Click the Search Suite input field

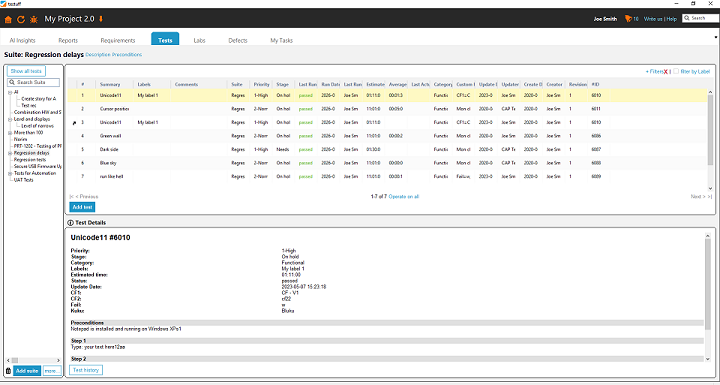tap(34, 83)
